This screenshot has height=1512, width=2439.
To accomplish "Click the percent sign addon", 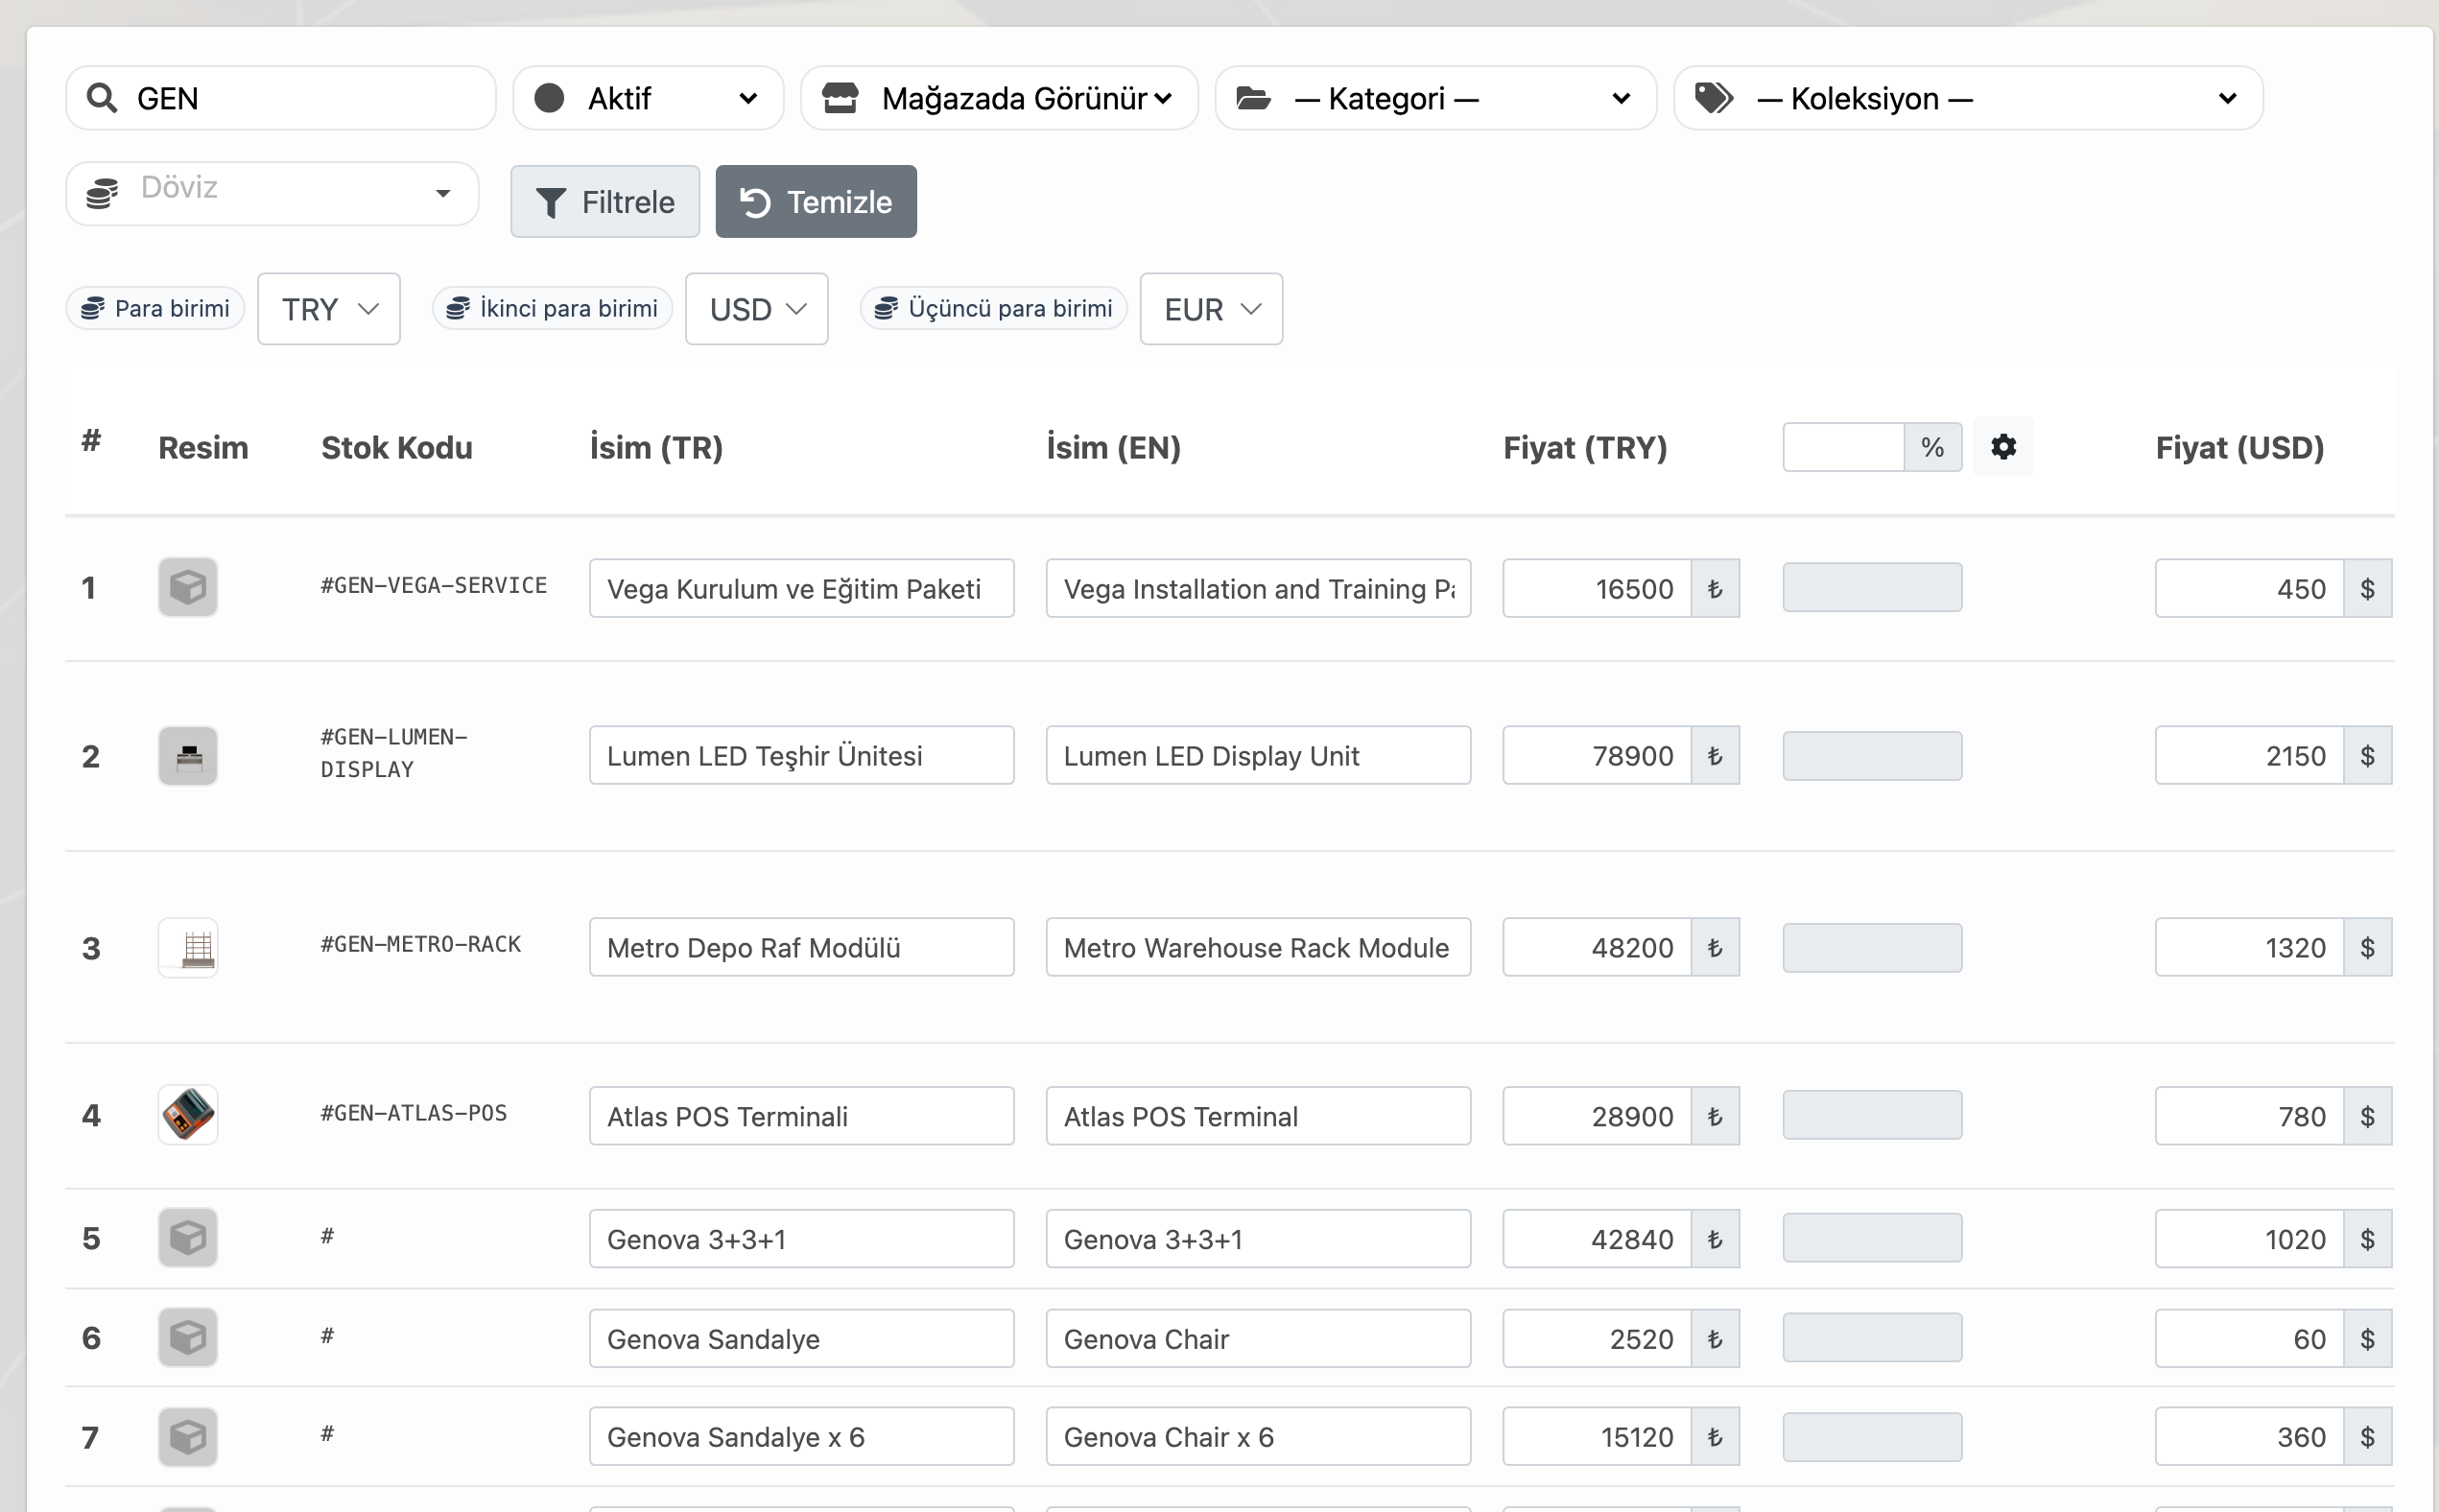I will (1932, 447).
